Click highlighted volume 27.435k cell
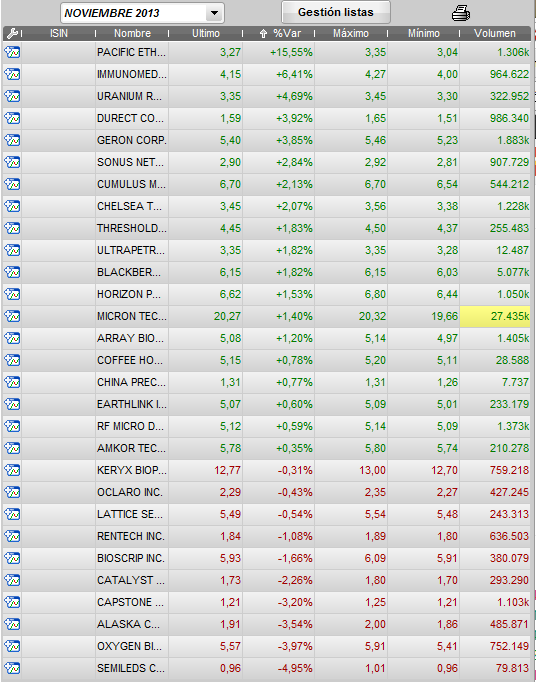The image size is (536, 682). pyautogui.click(x=495, y=316)
